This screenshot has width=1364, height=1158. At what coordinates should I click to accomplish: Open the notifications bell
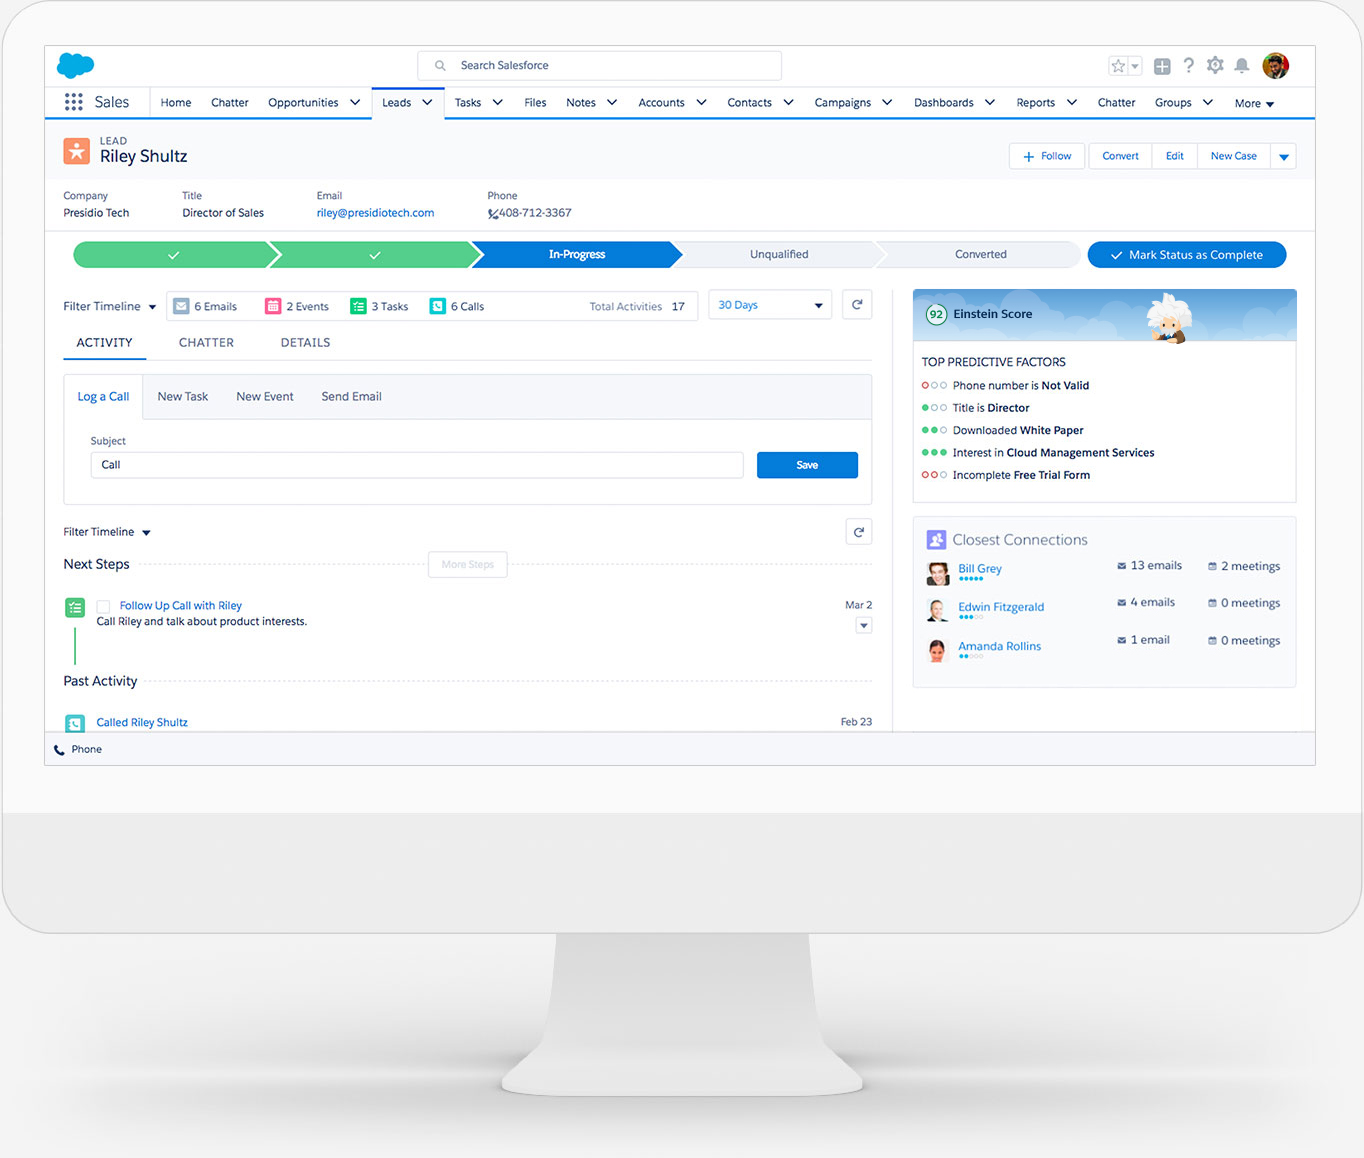click(x=1241, y=66)
